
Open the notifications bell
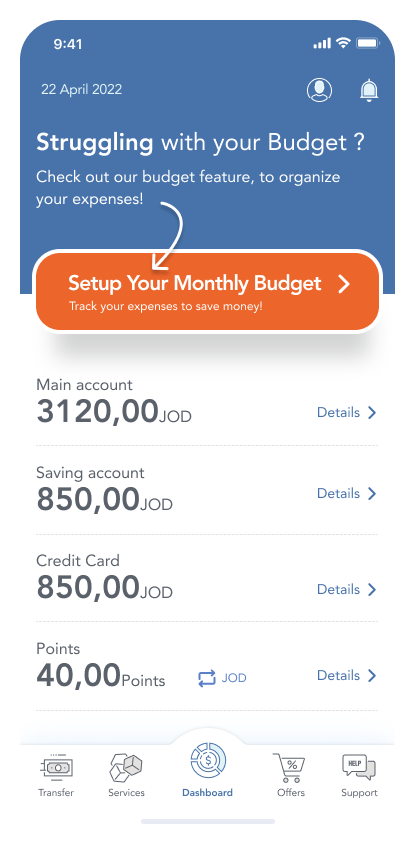point(369,90)
